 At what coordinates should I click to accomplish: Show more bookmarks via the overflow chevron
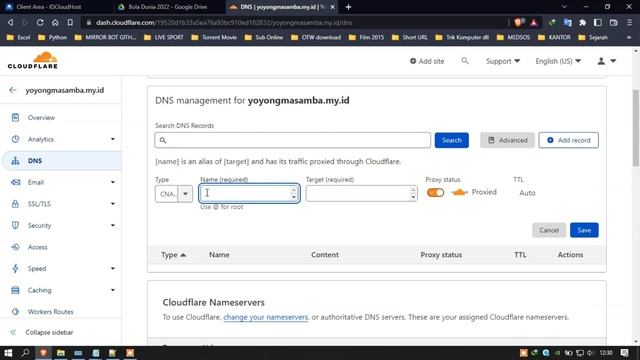629,37
